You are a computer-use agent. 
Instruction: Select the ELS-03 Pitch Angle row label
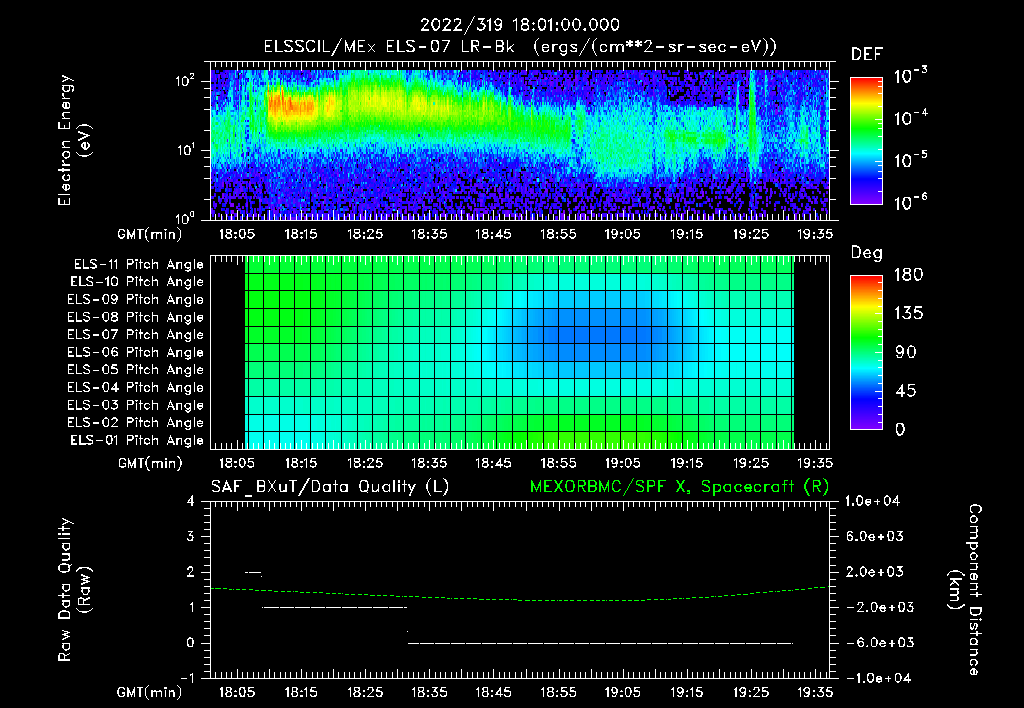pyautogui.click(x=135, y=406)
